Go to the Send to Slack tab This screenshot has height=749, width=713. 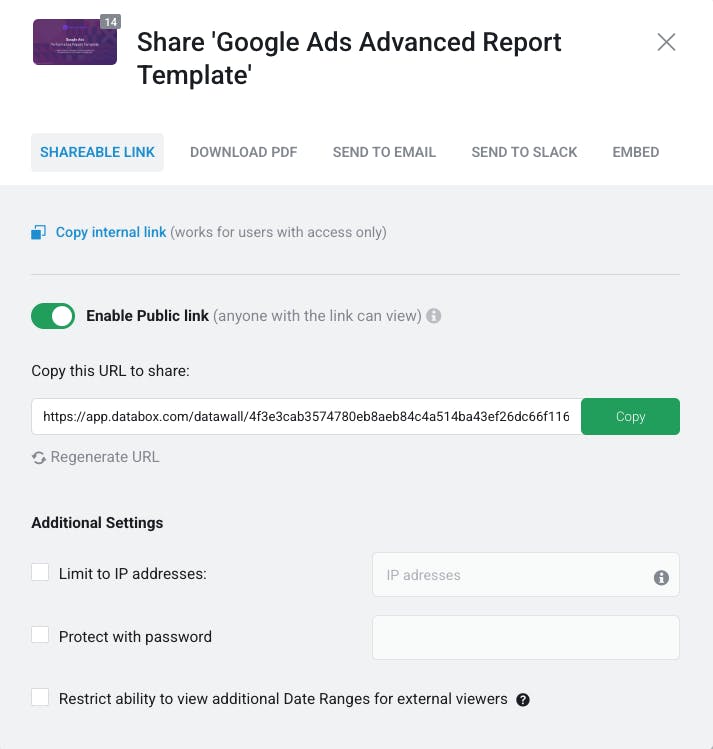524,152
